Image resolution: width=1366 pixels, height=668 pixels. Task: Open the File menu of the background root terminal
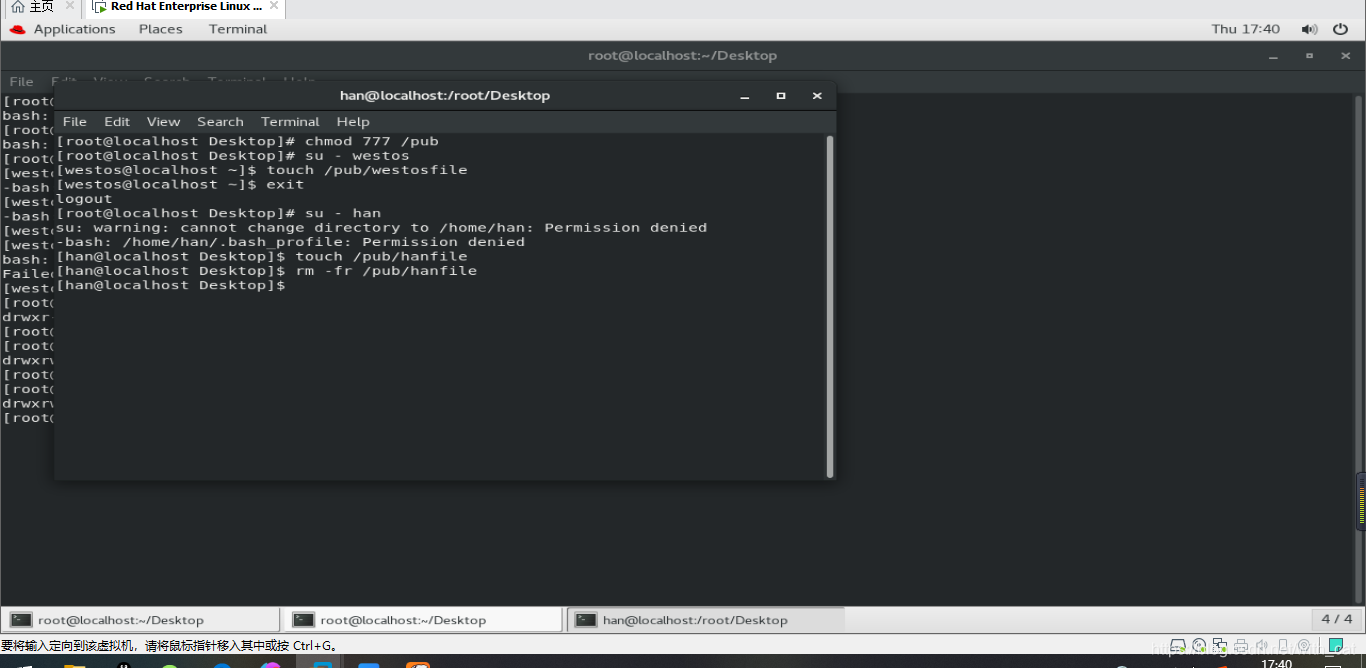tap(21, 81)
